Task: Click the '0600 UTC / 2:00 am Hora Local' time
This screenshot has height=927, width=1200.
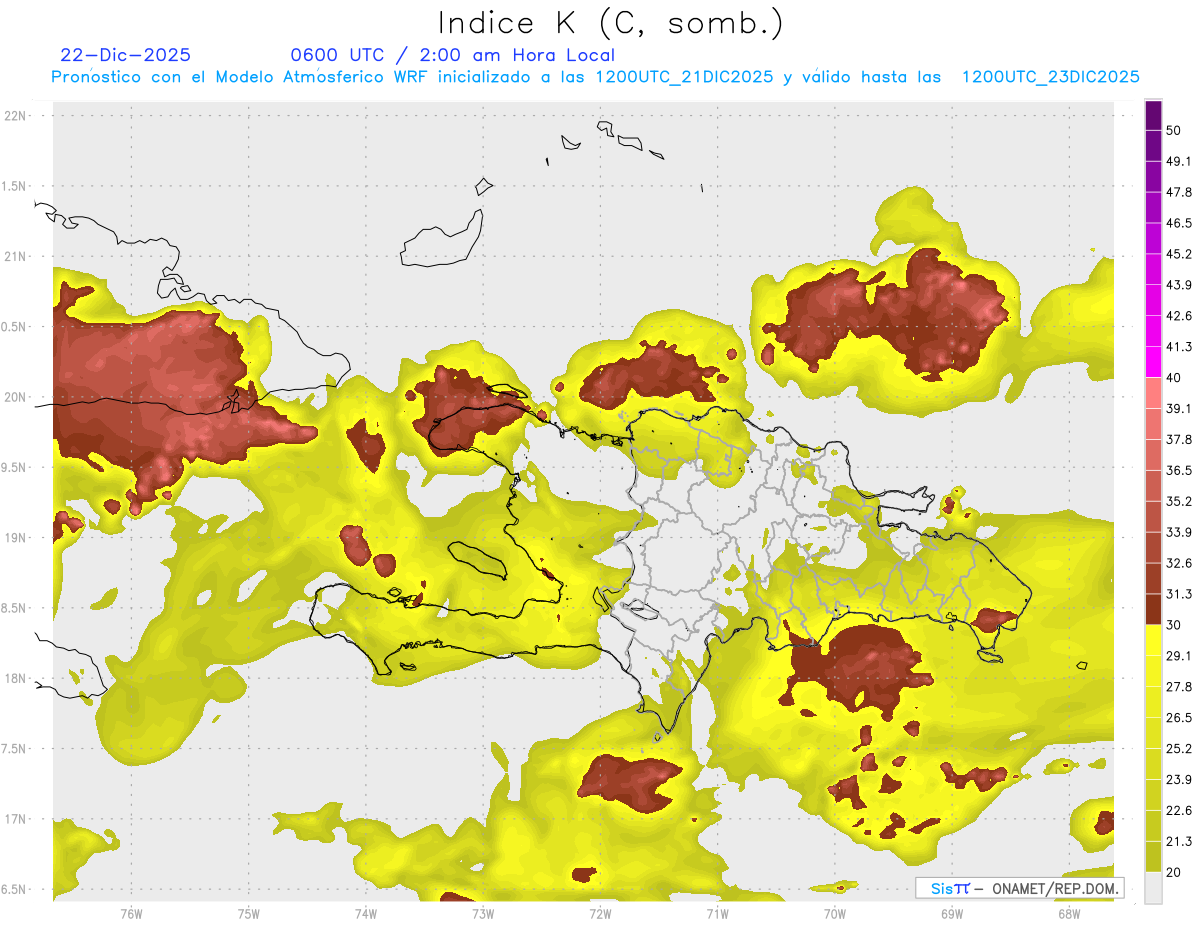Action: pyautogui.click(x=452, y=55)
